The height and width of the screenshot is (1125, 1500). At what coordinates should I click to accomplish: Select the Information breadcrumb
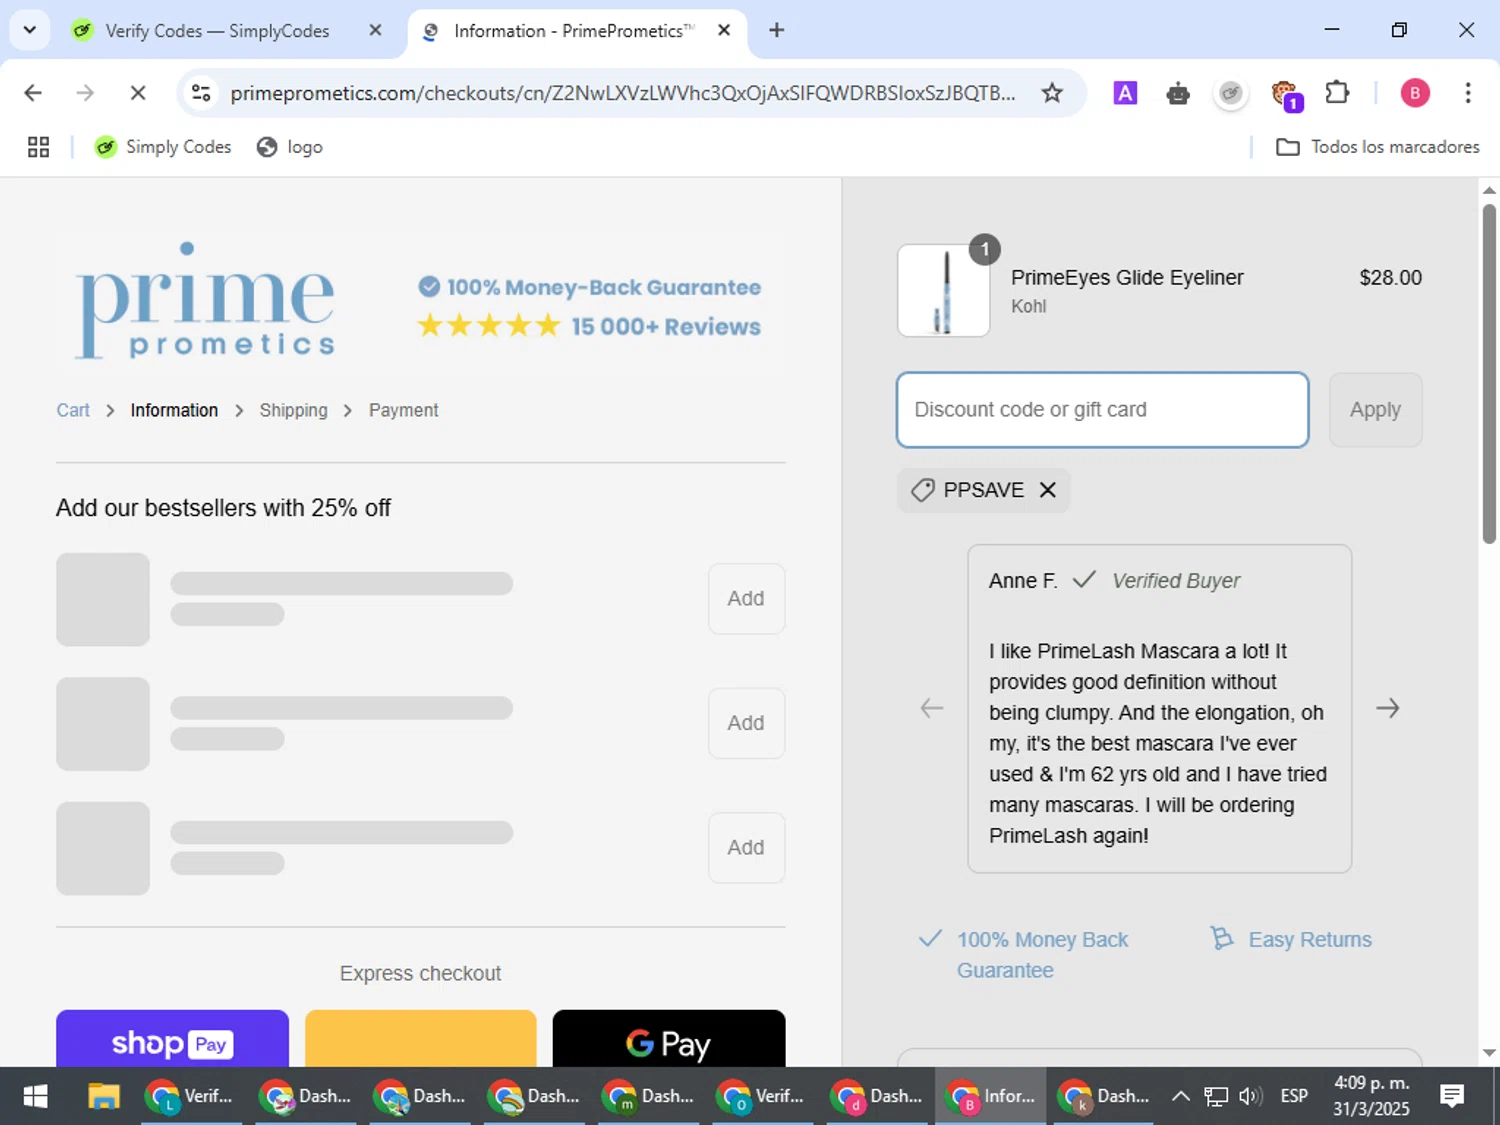(x=174, y=410)
